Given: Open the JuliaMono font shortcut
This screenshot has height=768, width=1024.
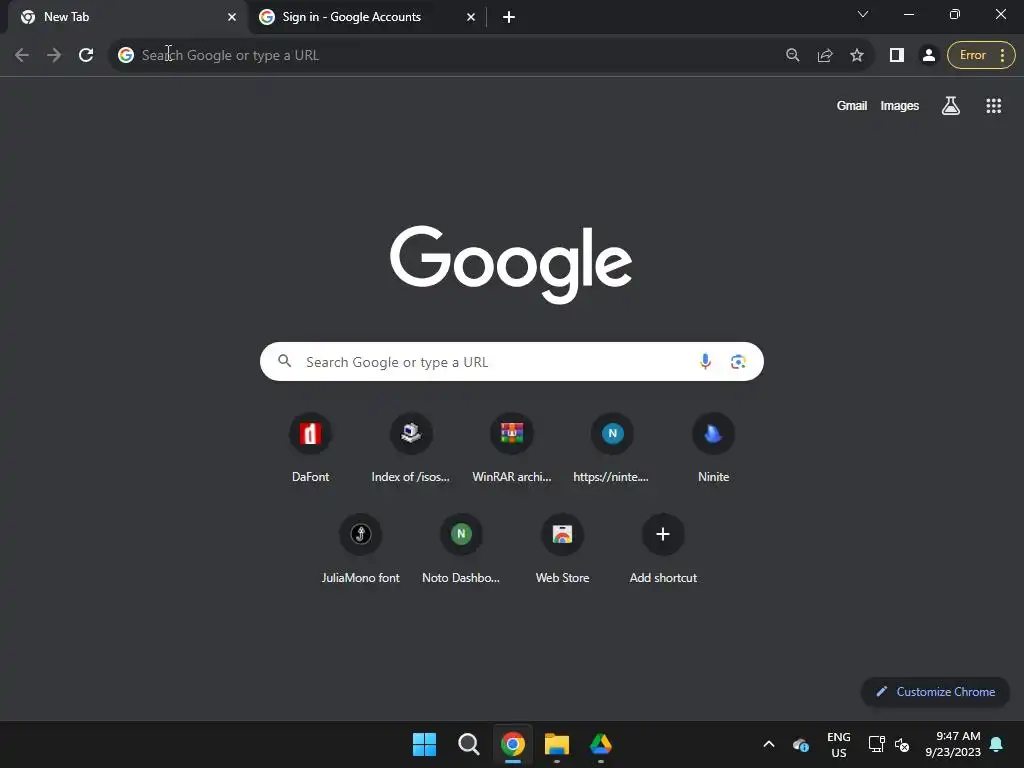Looking at the screenshot, I should point(360,549).
